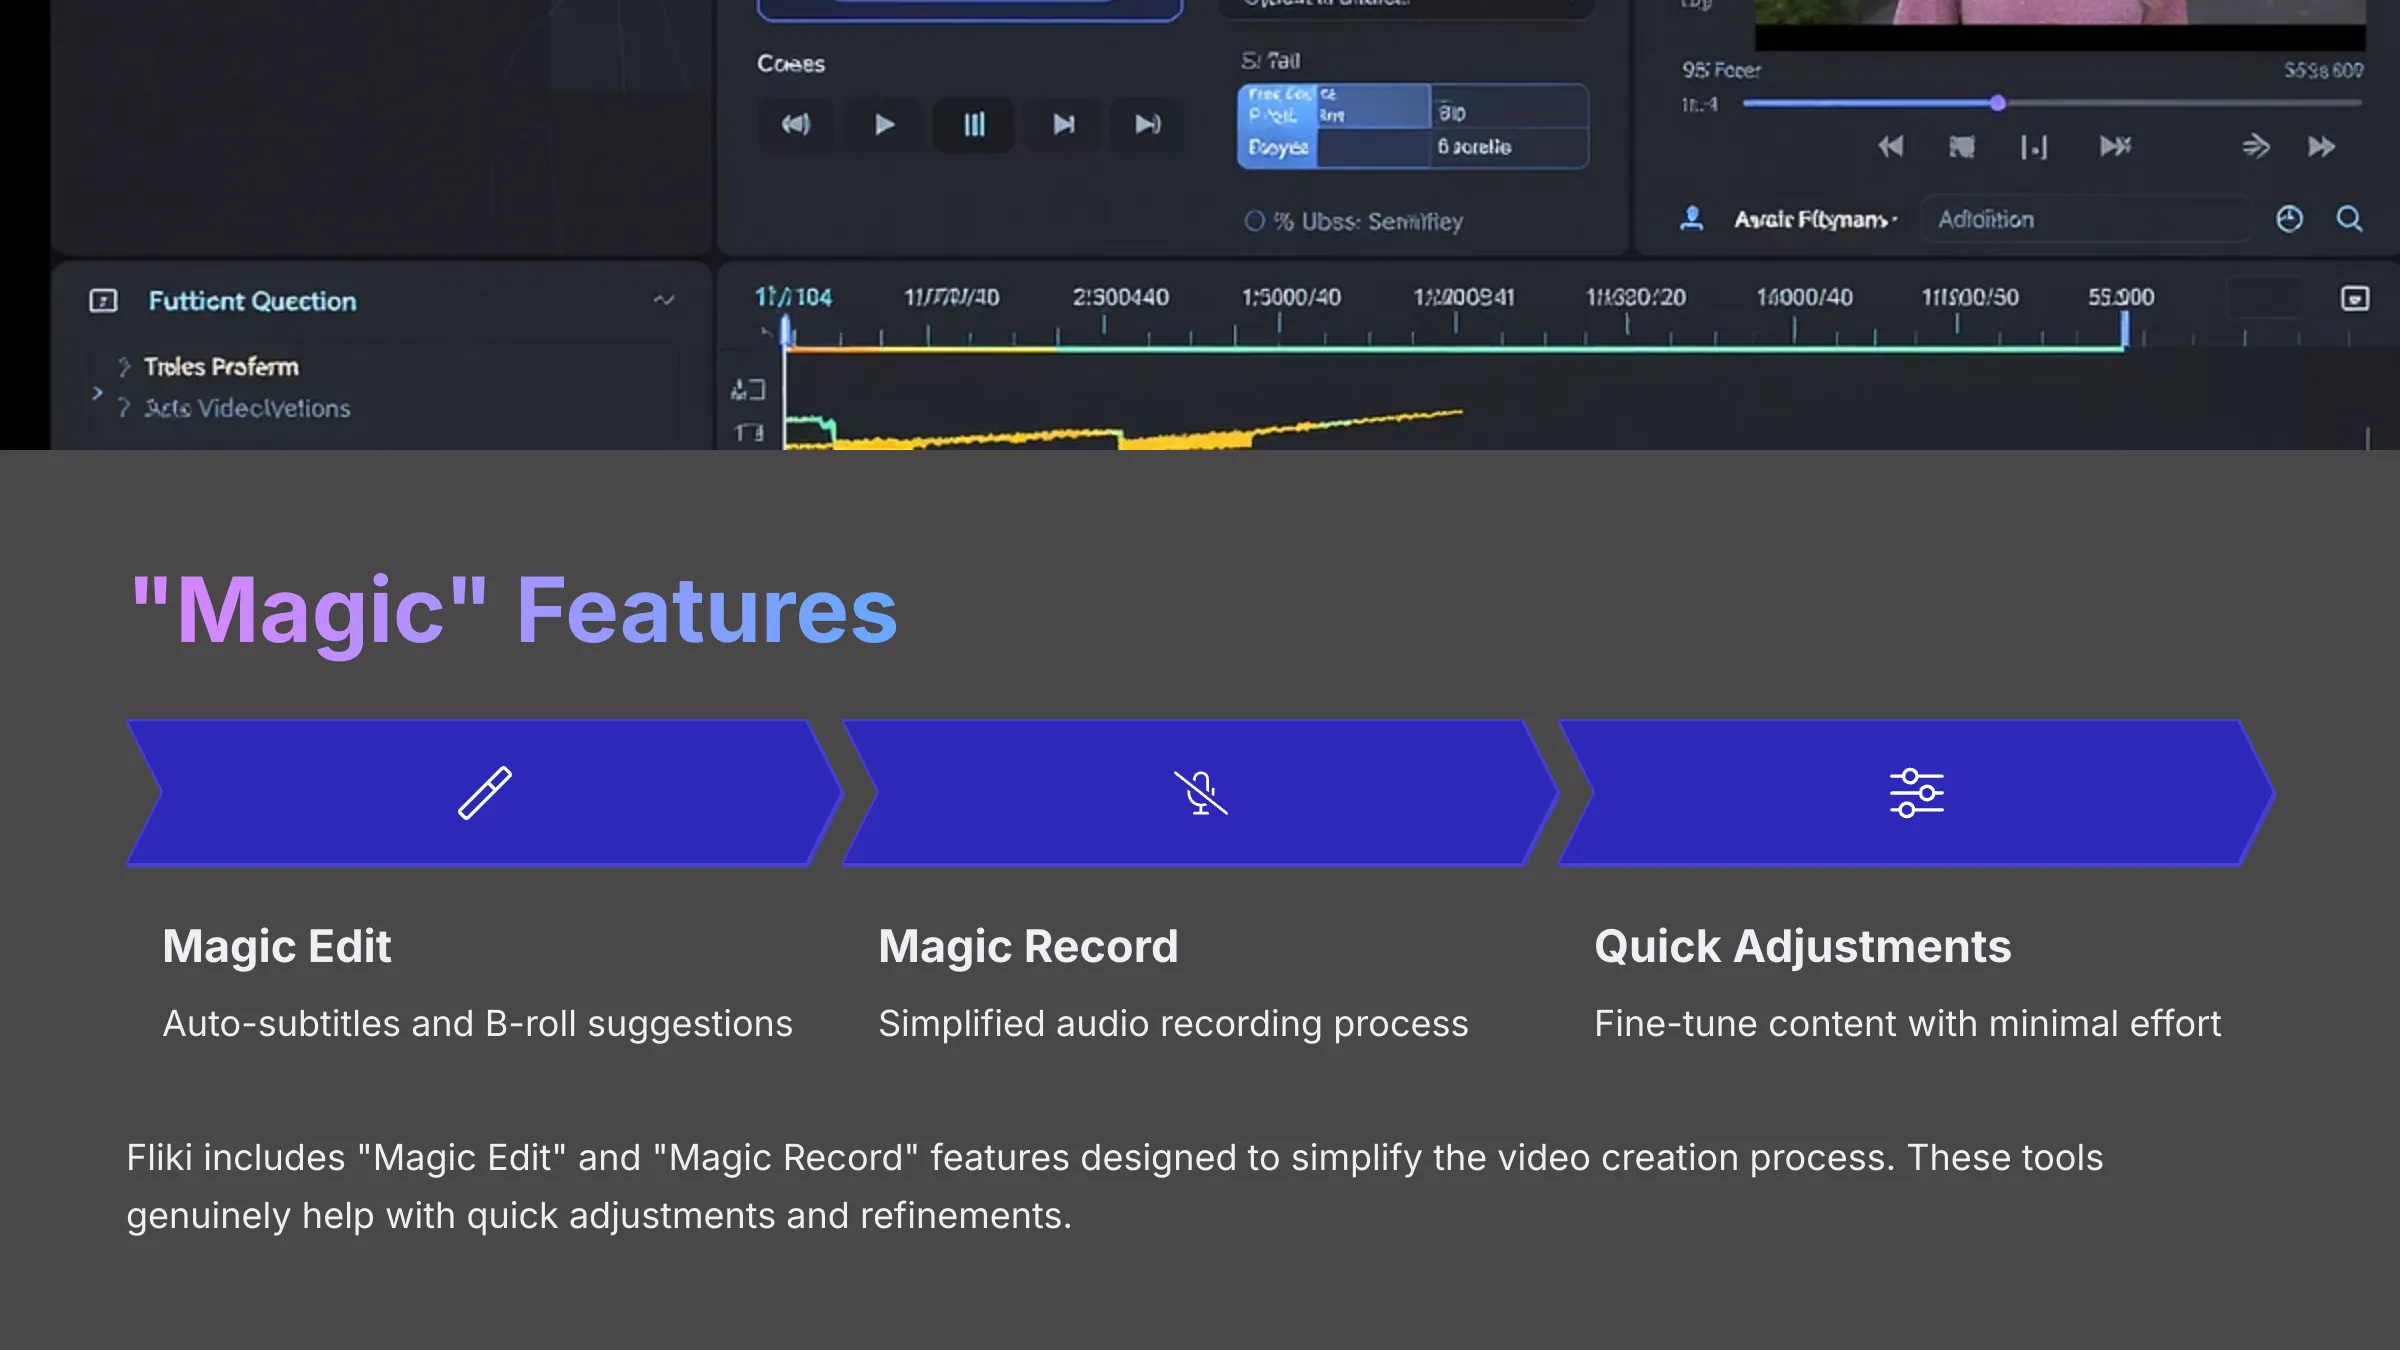Collapse the Futticnt Quection panel chevron
Screen dimensions: 2400x1350
click(x=664, y=300)
